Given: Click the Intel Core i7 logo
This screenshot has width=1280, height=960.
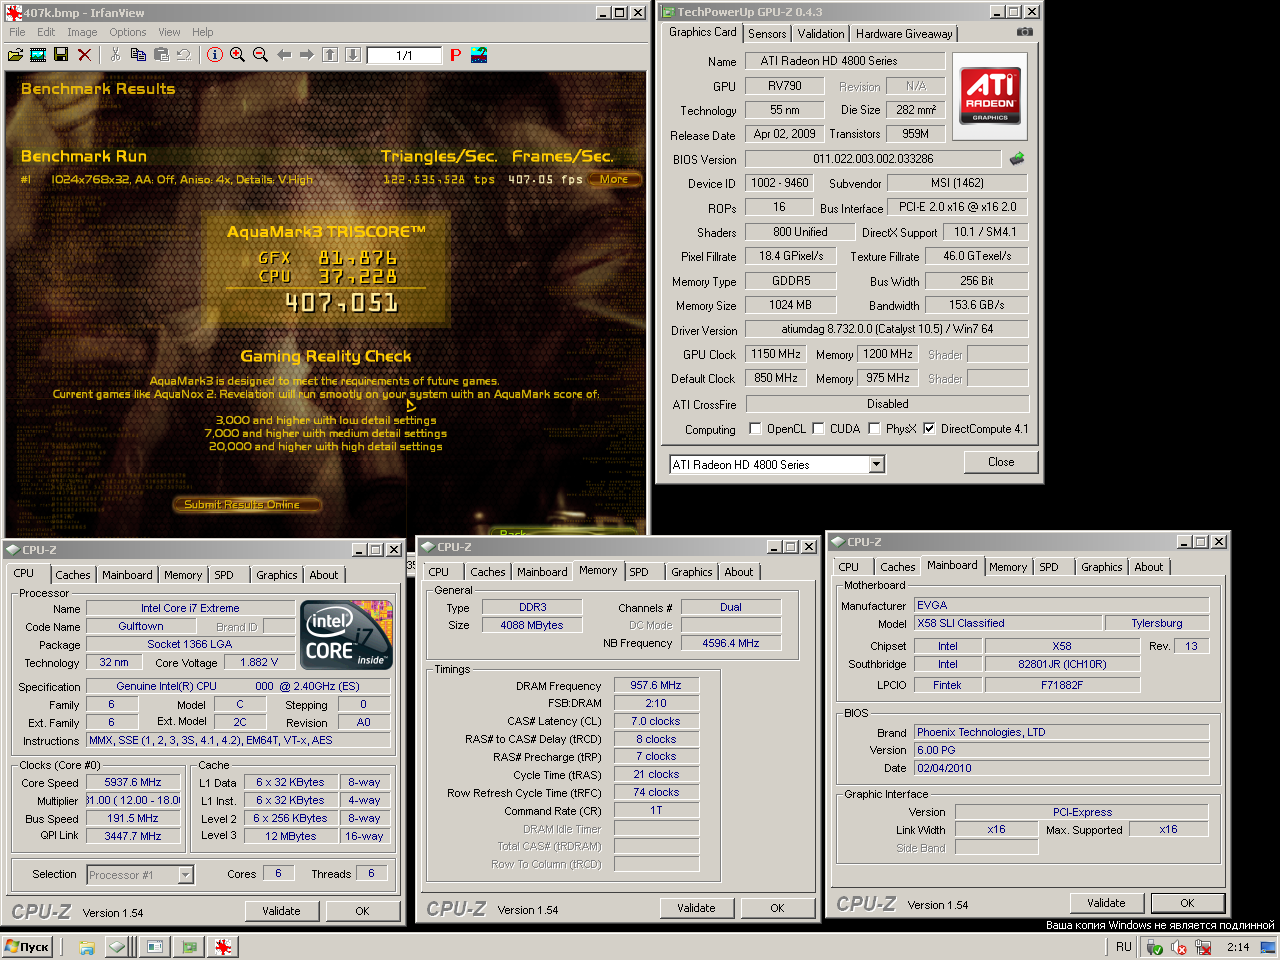Looking at the screenshot, I should click(347, 635).
